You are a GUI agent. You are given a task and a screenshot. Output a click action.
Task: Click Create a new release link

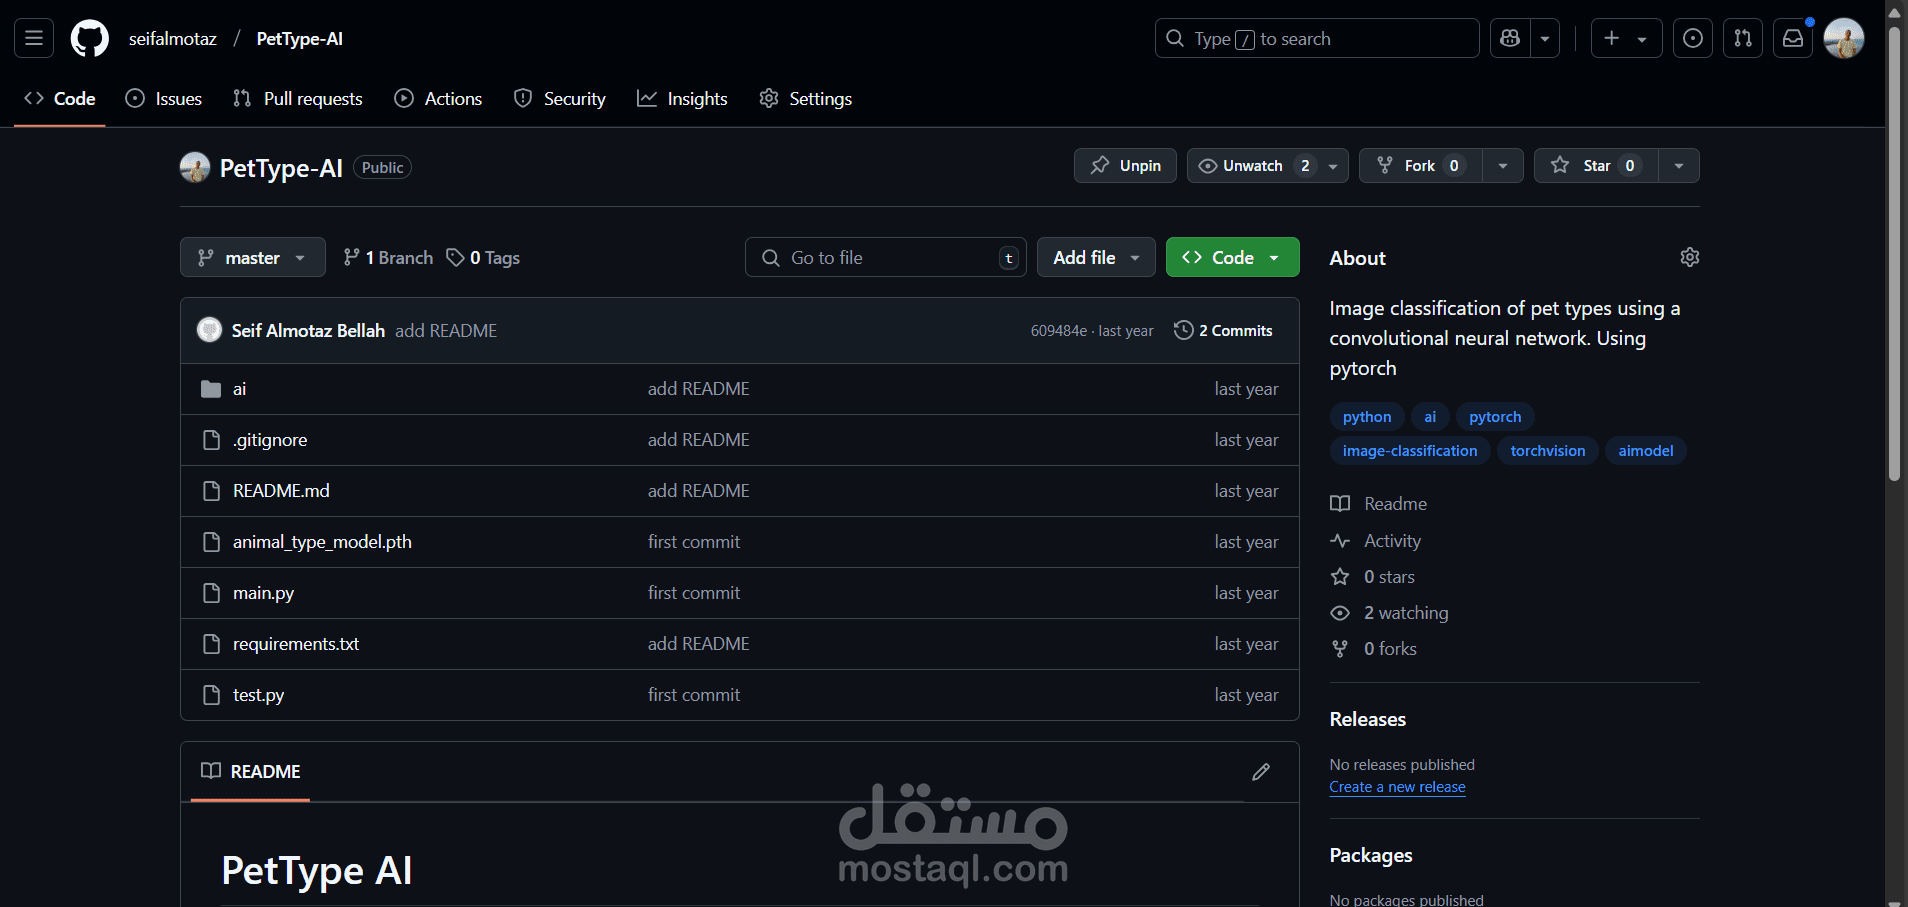(x=1397, y=787)
